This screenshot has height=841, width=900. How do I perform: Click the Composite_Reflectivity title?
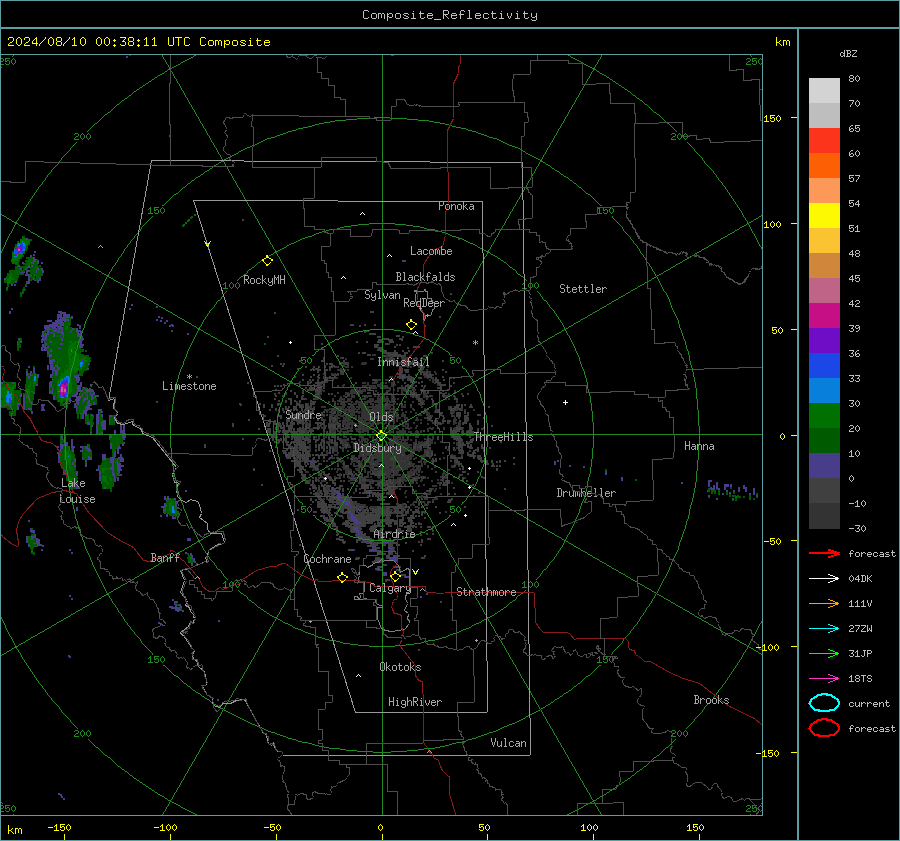point(450,15)
